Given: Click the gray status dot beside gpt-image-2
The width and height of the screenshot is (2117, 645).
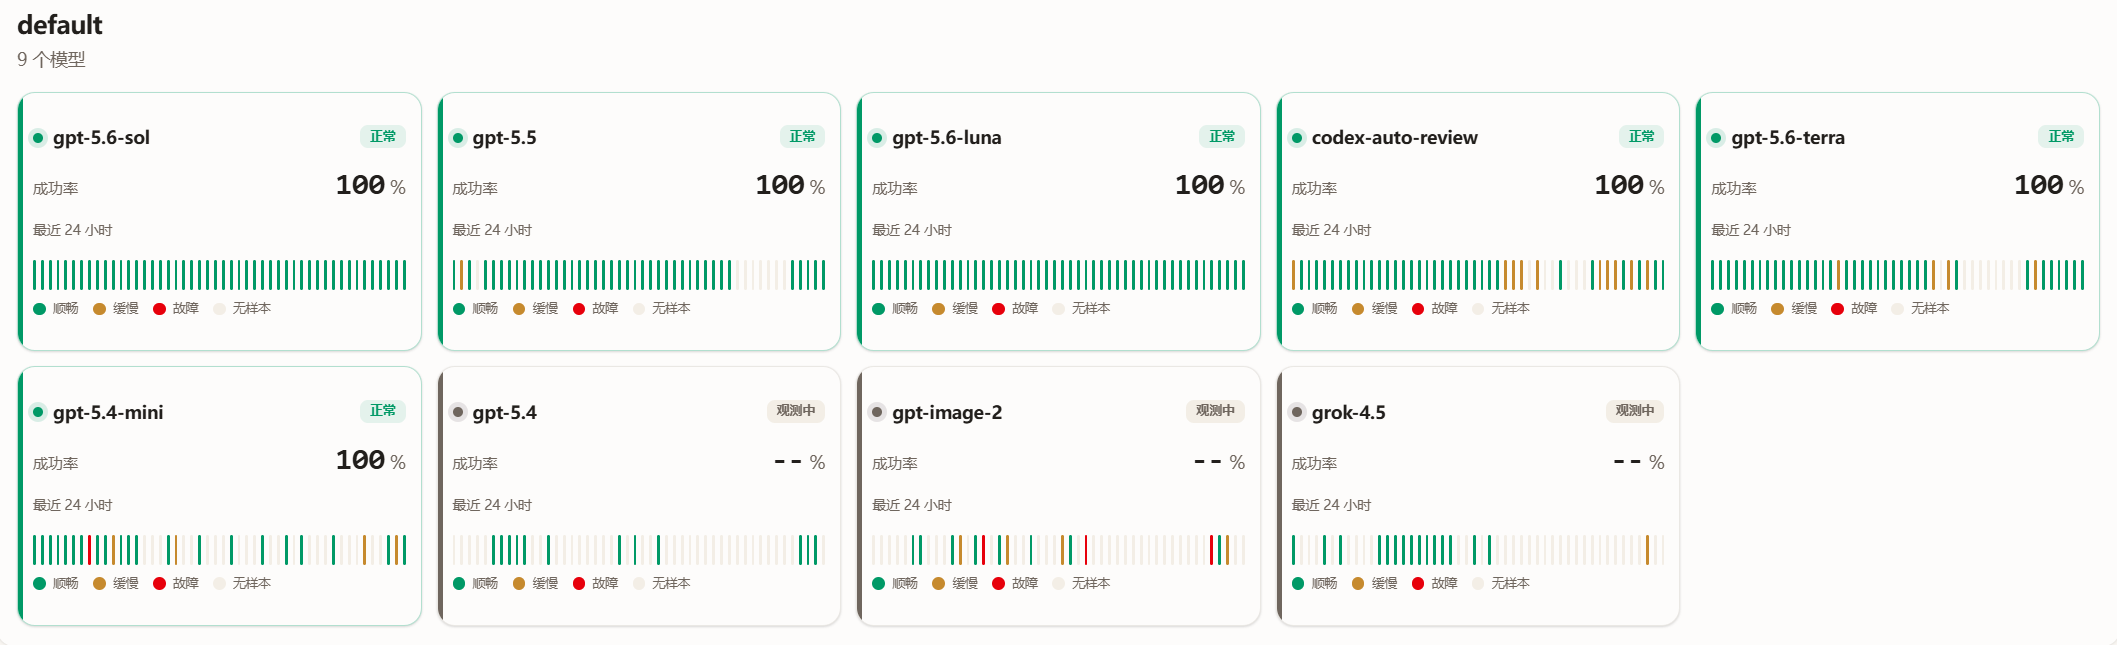Looking at the screenshot, I should [877, 412].
